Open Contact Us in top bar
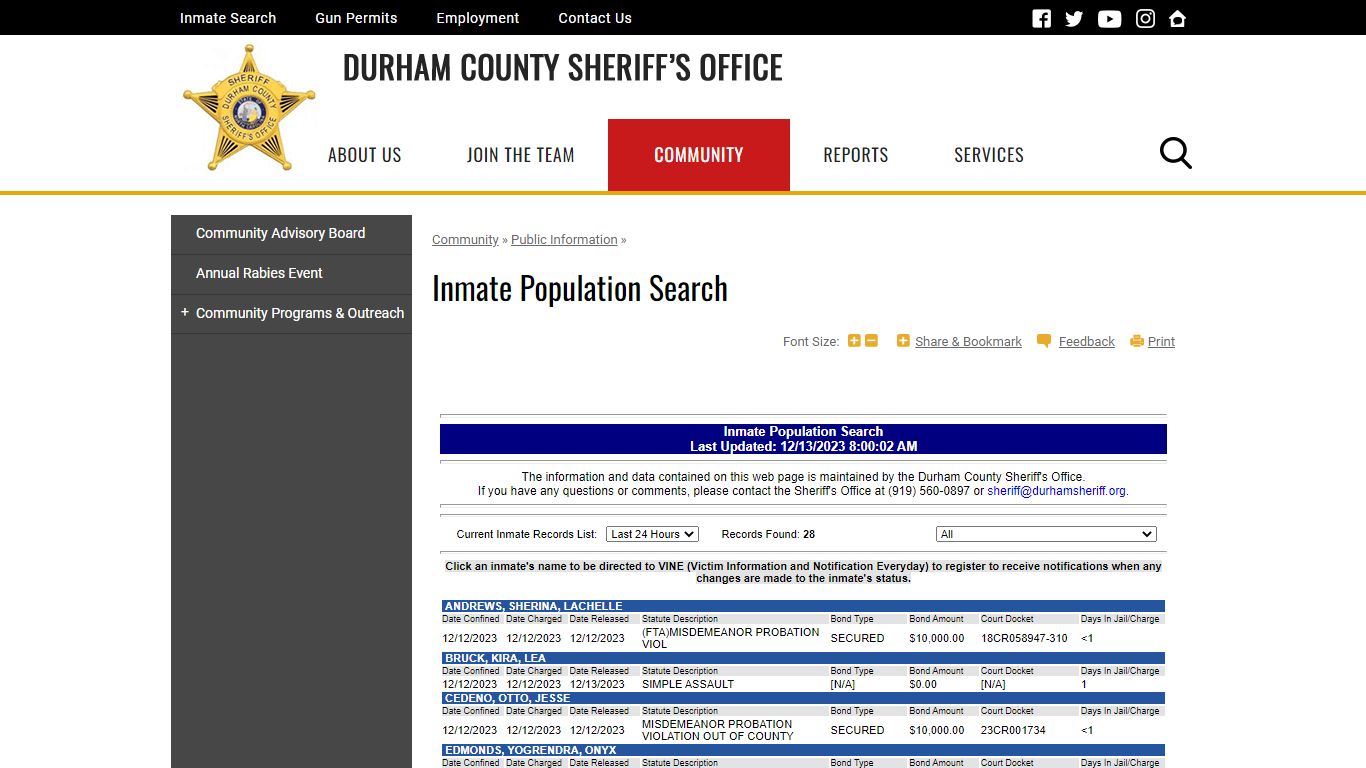 click(595, 18)
